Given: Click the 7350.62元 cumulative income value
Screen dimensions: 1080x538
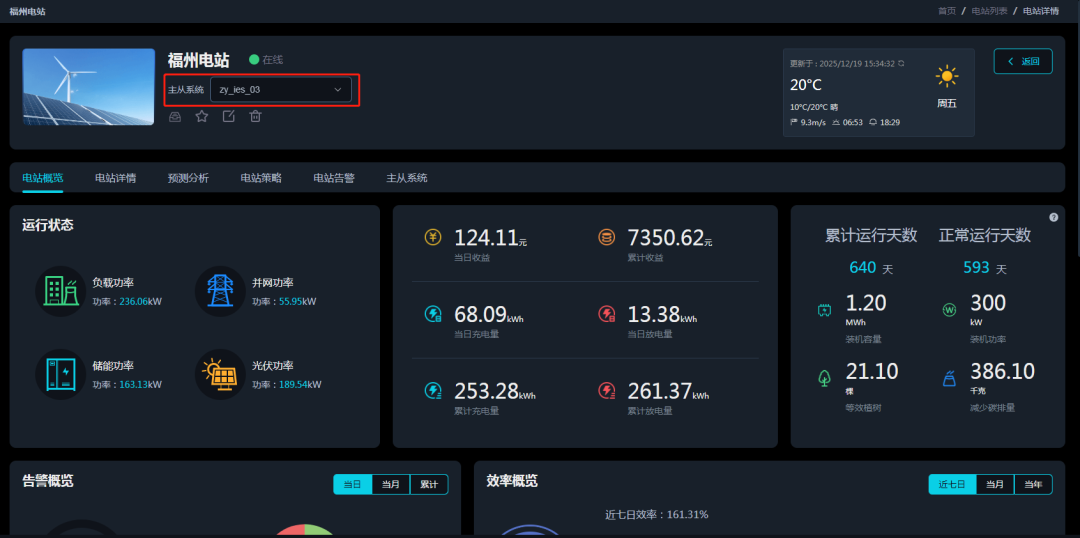Looking at the screenshot, I should (669, 238).
